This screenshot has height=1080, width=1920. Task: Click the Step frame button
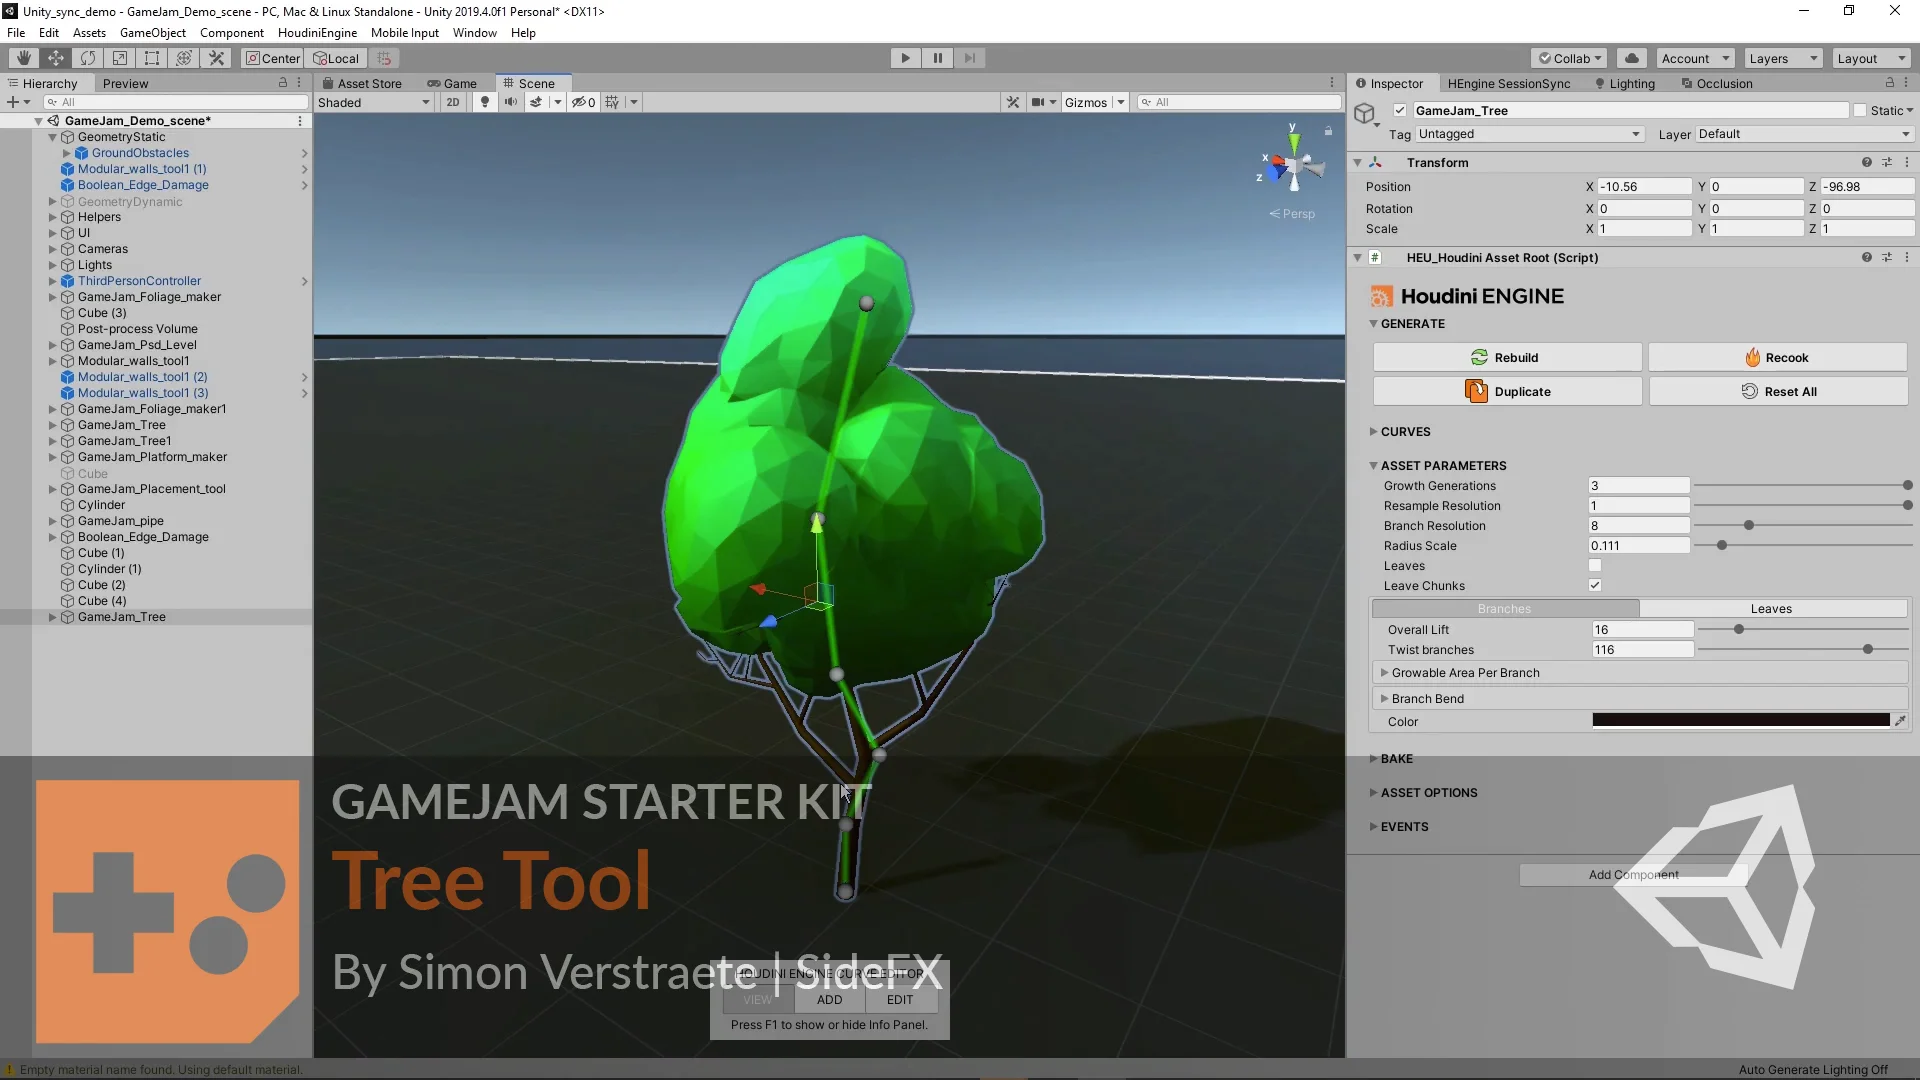click(969, 58)
